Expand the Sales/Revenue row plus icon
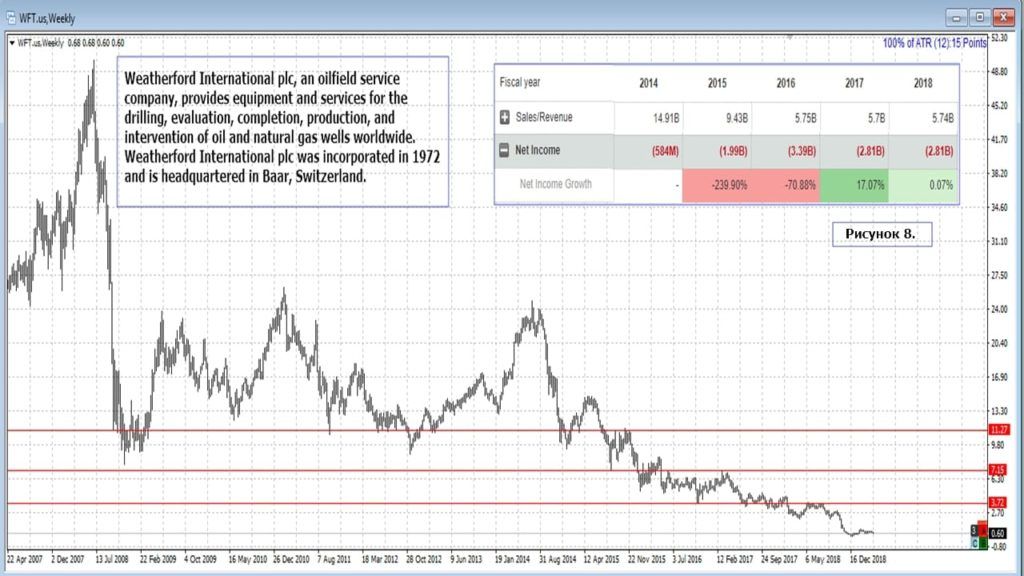Image resolution: width=1024 pixels, height=576 pixels. tap(505, 117)
